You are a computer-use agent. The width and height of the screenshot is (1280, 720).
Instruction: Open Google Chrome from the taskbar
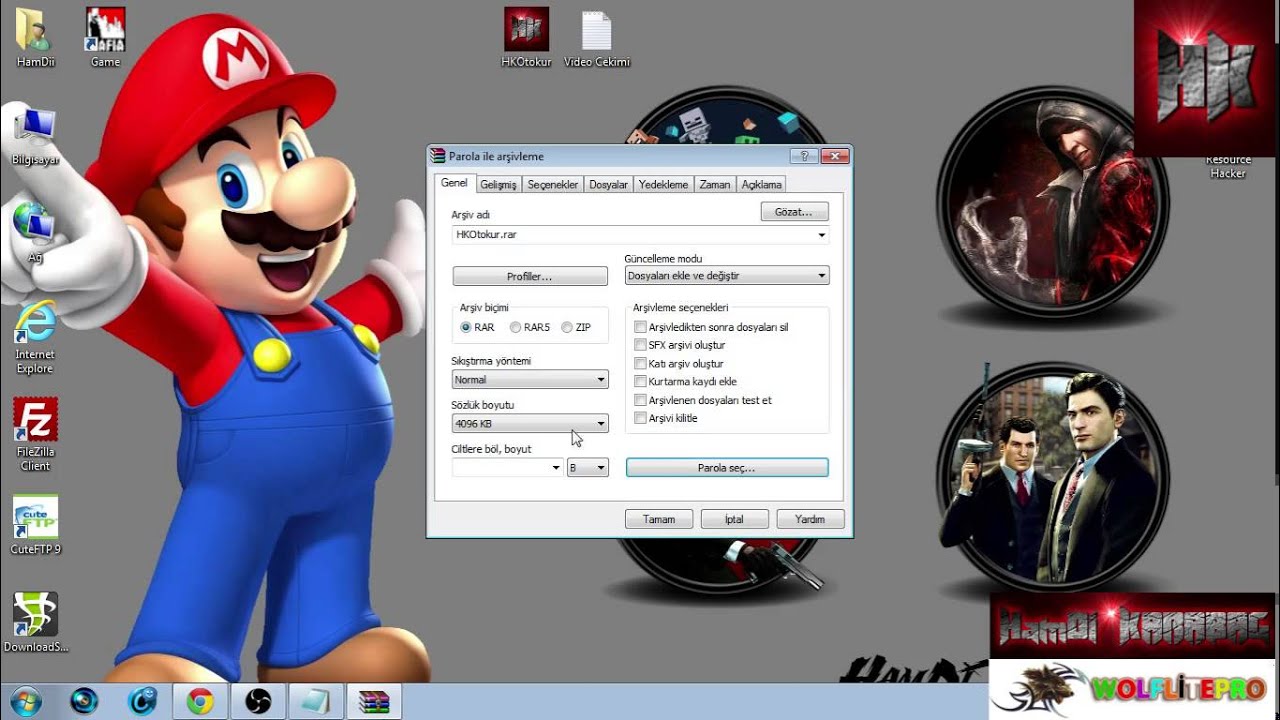point(200,701)
